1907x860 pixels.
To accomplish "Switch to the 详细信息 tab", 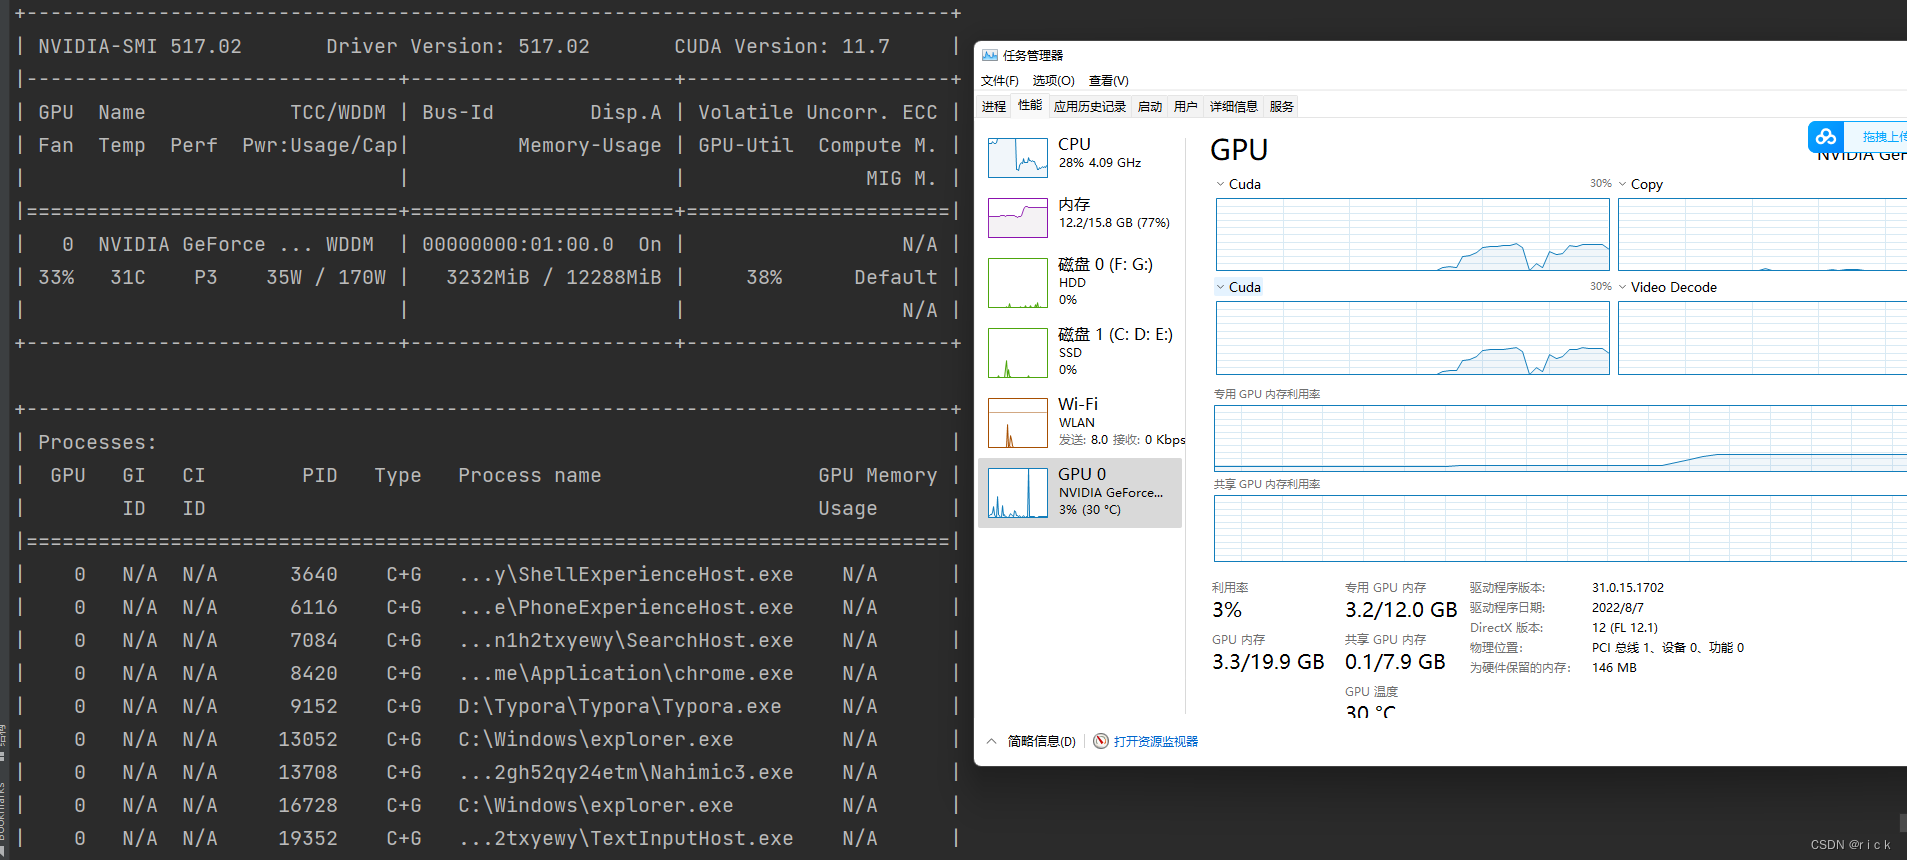I will (1234, 107).
